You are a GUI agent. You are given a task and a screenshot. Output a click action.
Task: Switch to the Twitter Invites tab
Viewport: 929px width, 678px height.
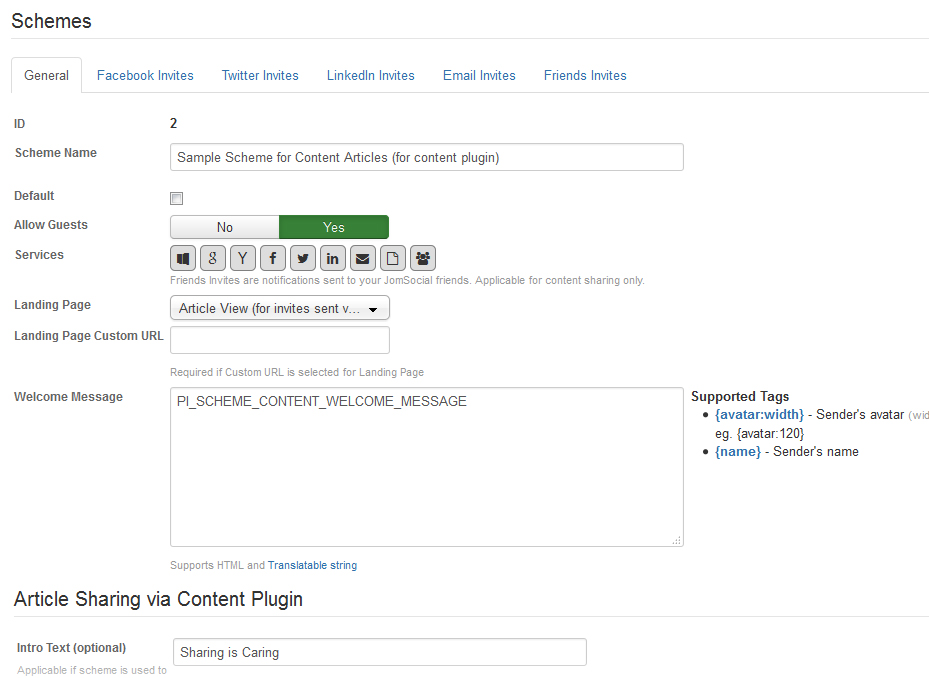[260, 75]
